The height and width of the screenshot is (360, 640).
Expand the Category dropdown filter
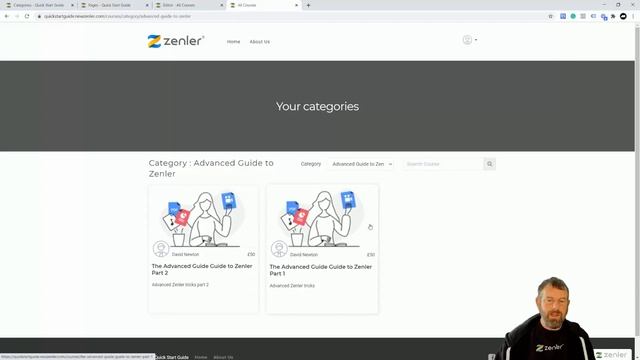coord(361,164)
